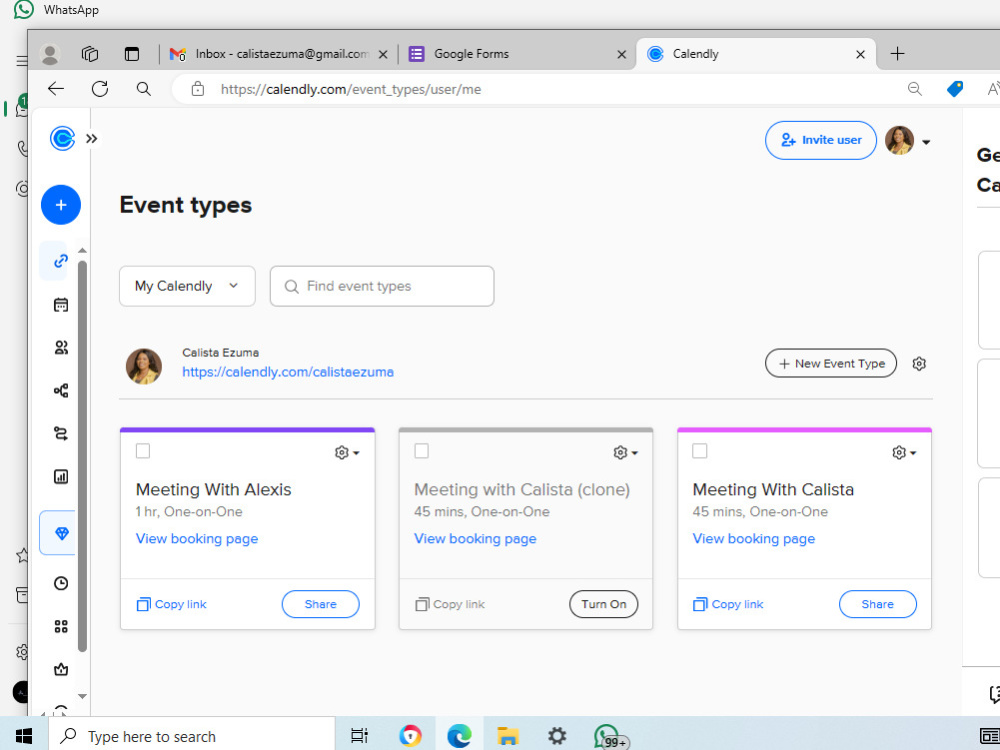This screenshot has width=1000, height=750.
Task: Open gear dropdown on Meeting With Calista card
Action: pyautogui.click(x=904, y=452)
